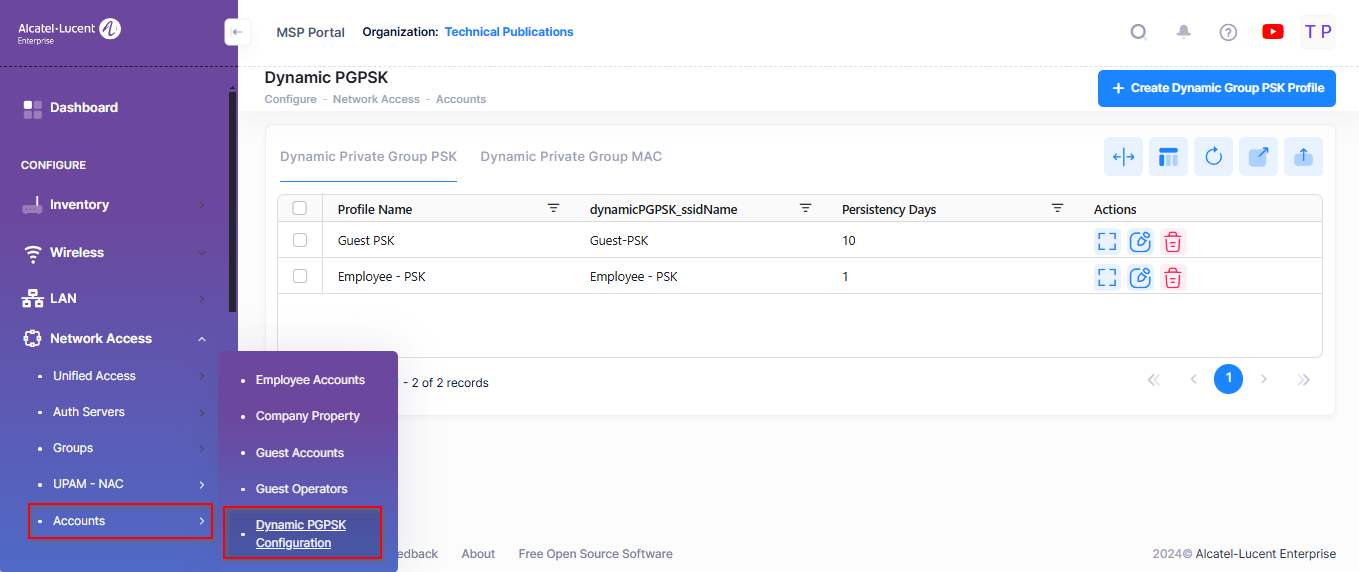Check the Guest PSK row checkbox

[x=300, y=240]
